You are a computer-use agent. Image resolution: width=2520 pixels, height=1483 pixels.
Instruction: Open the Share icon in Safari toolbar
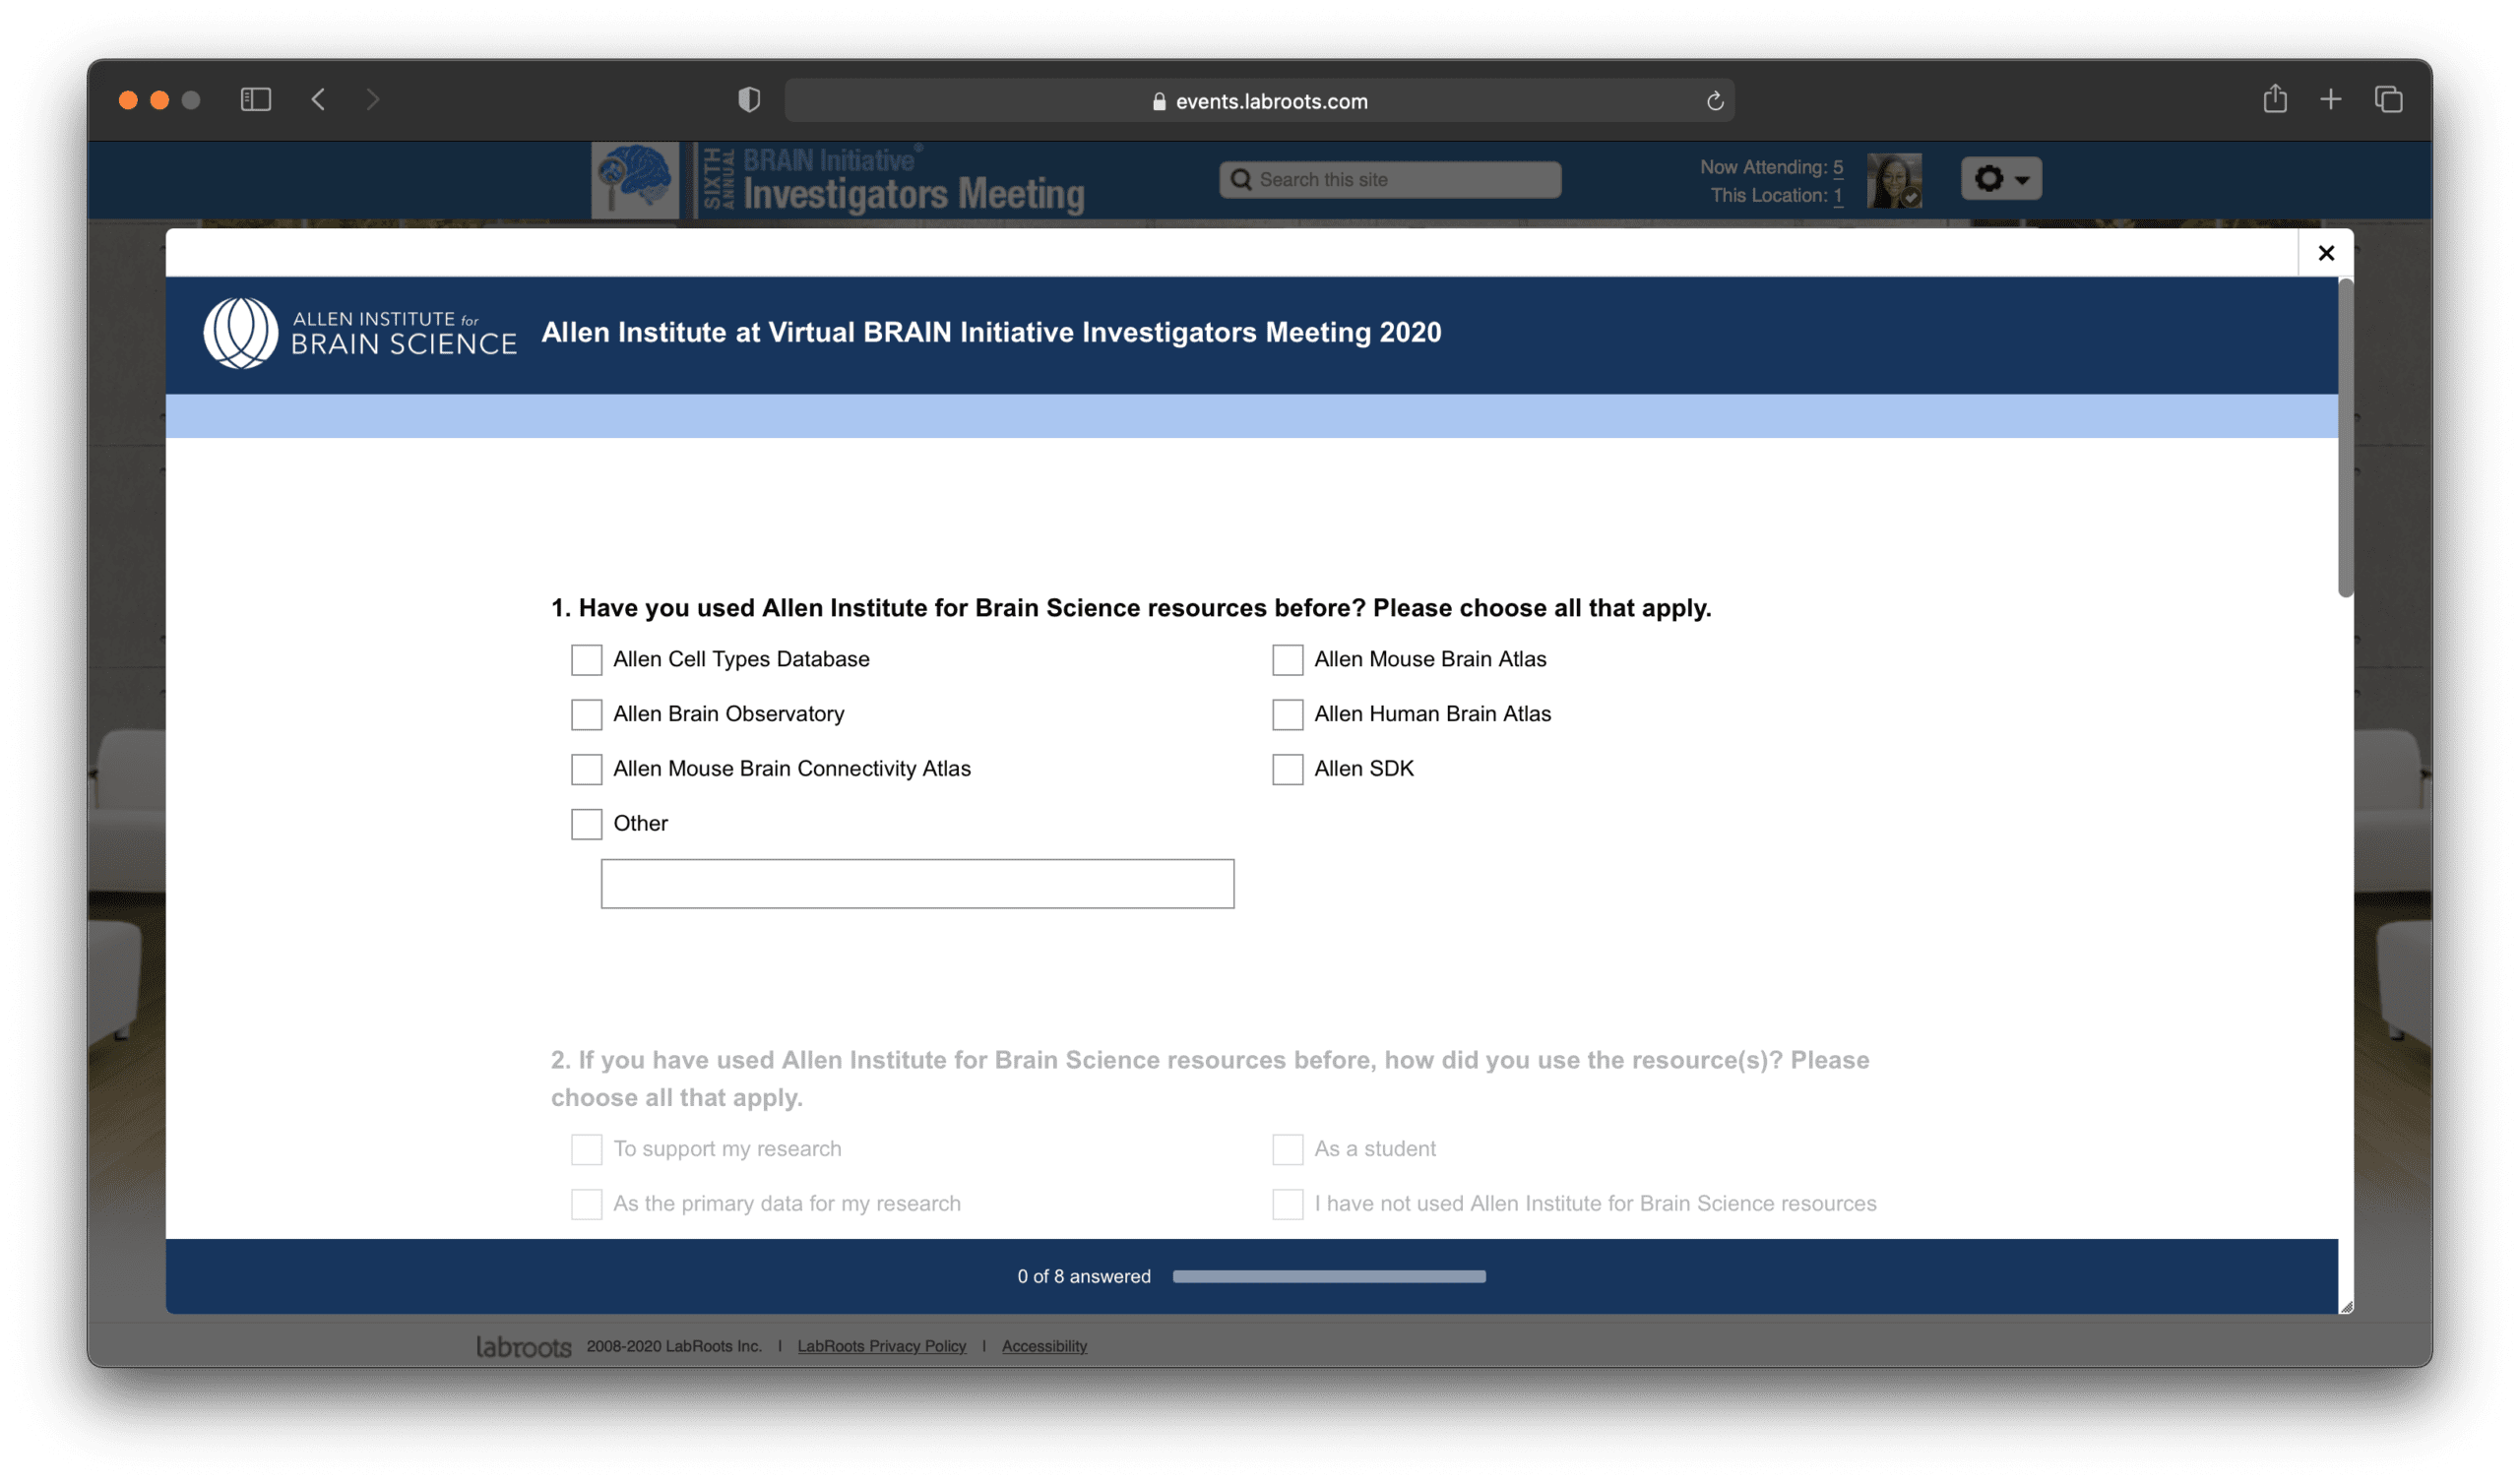click(x=2274, y=98)
